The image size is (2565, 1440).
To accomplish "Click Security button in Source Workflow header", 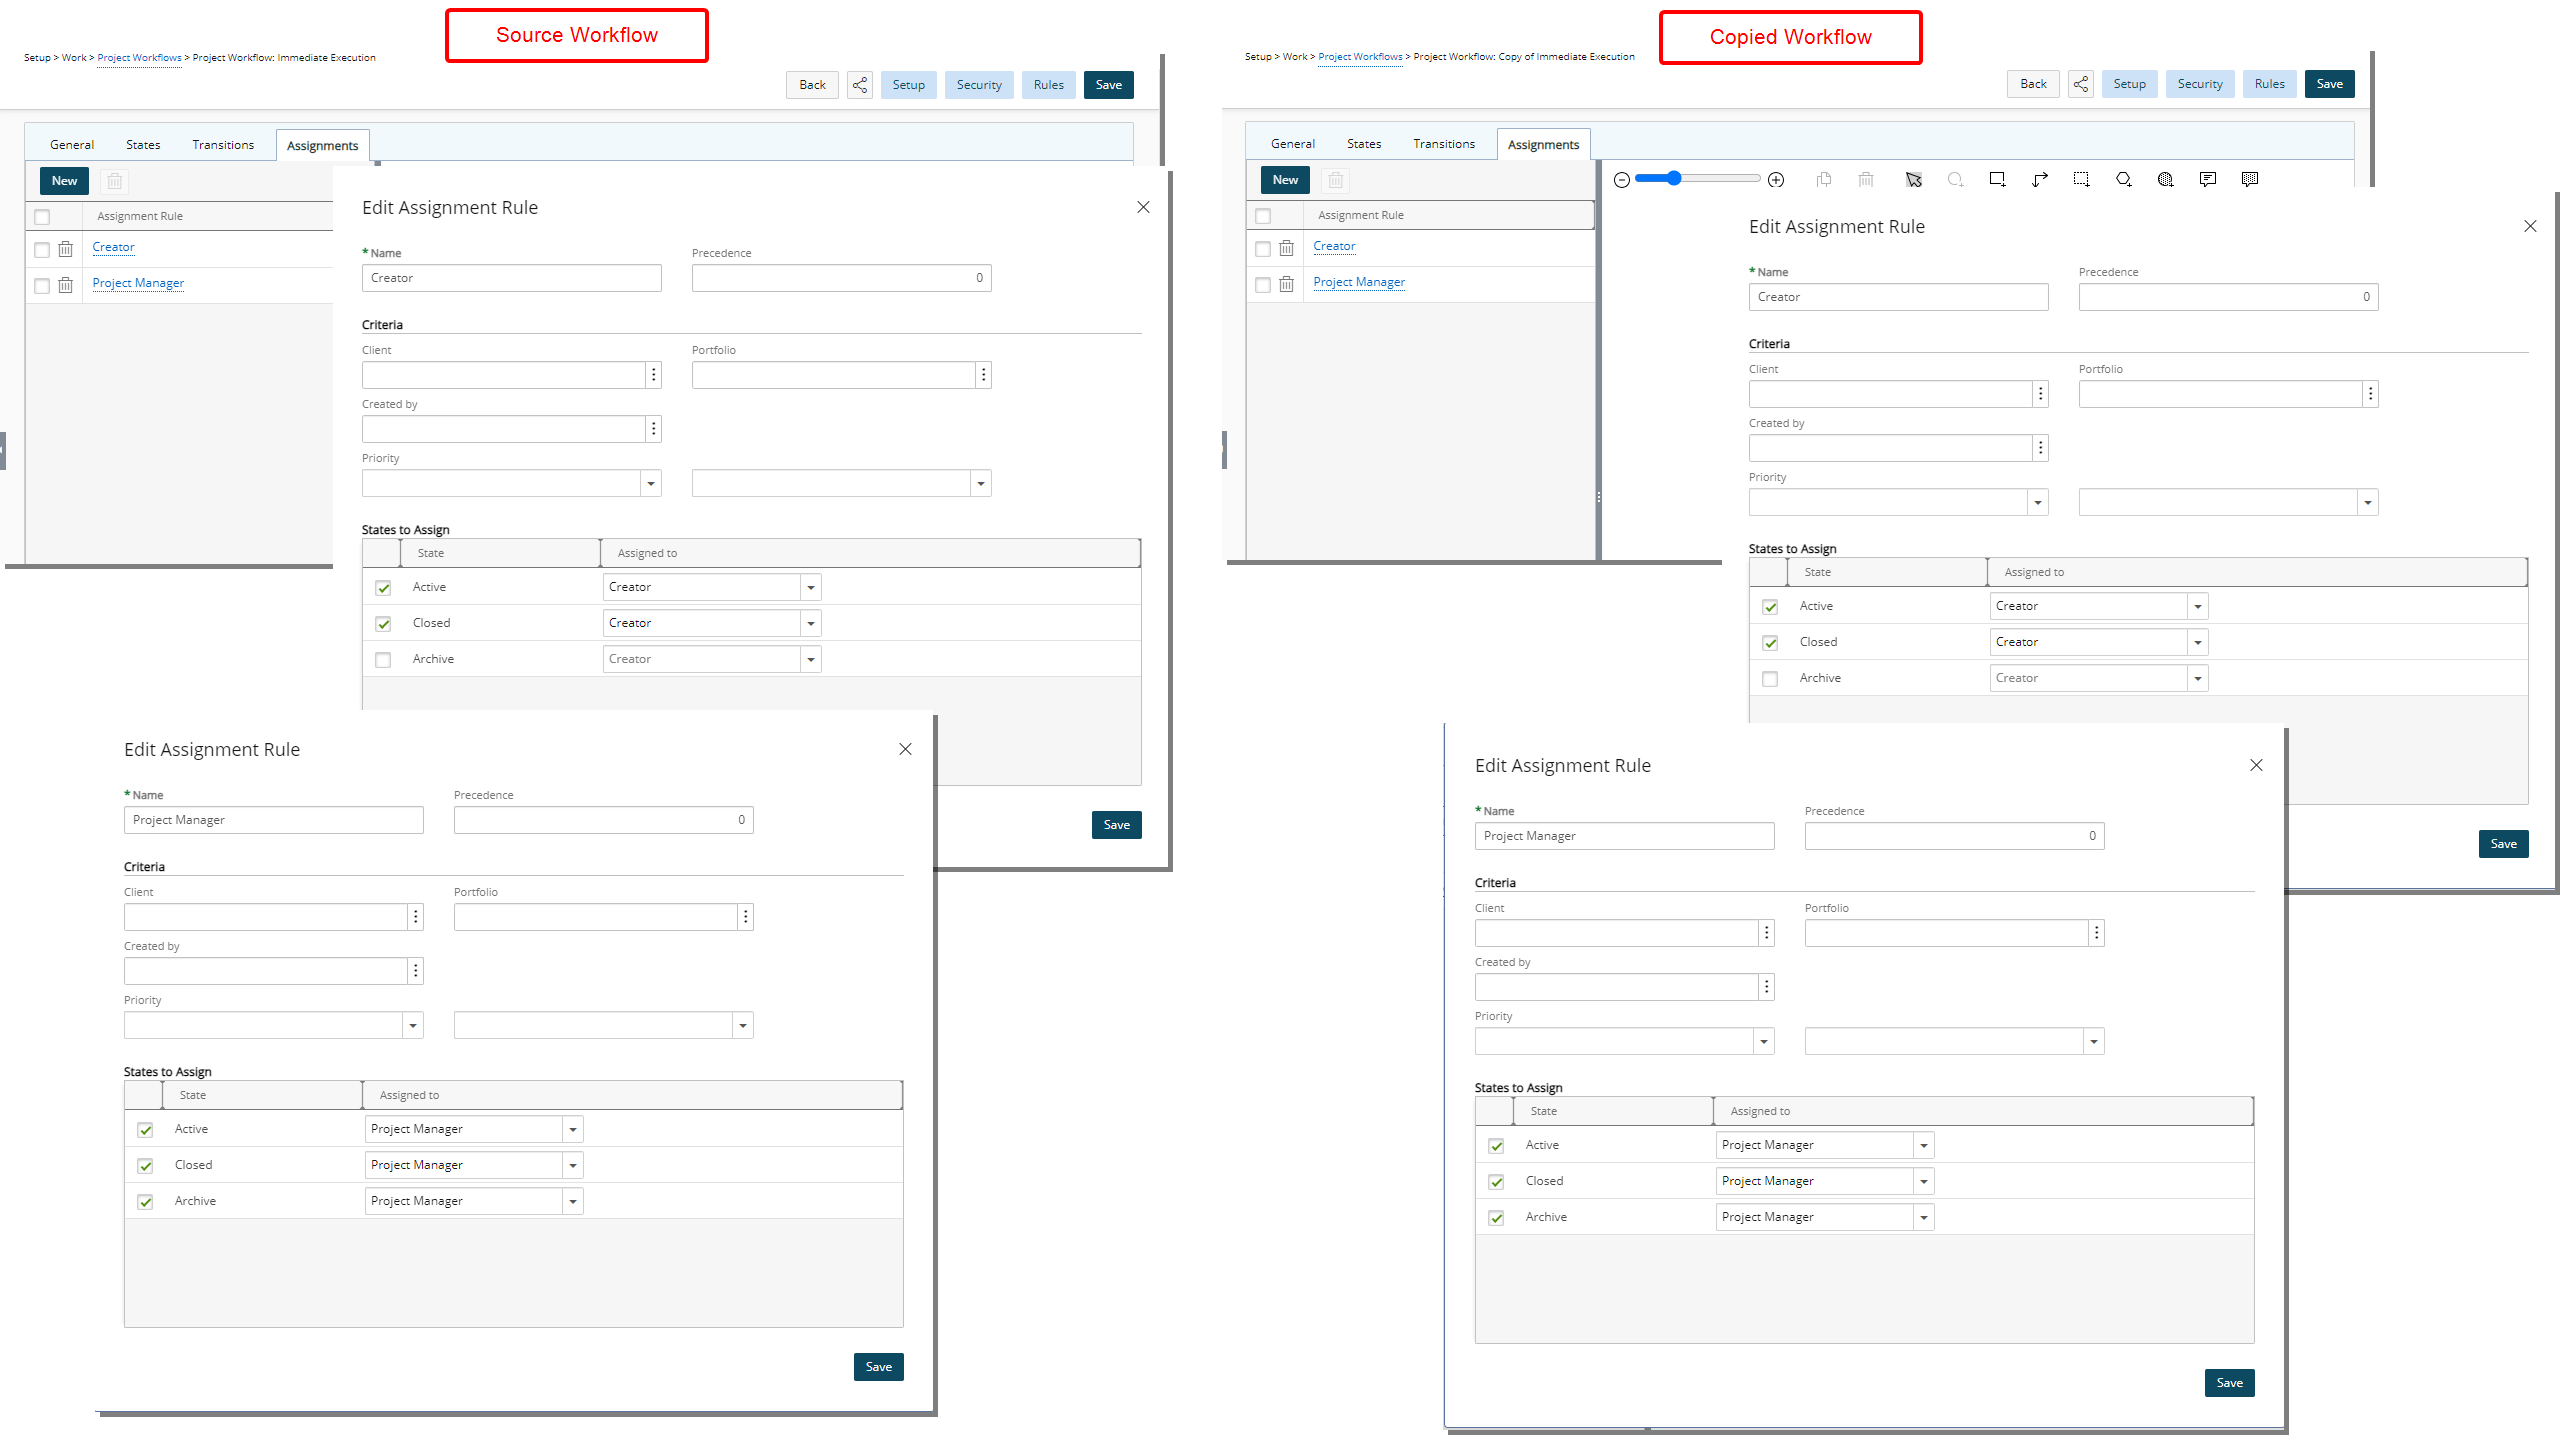I will point(979,85).
